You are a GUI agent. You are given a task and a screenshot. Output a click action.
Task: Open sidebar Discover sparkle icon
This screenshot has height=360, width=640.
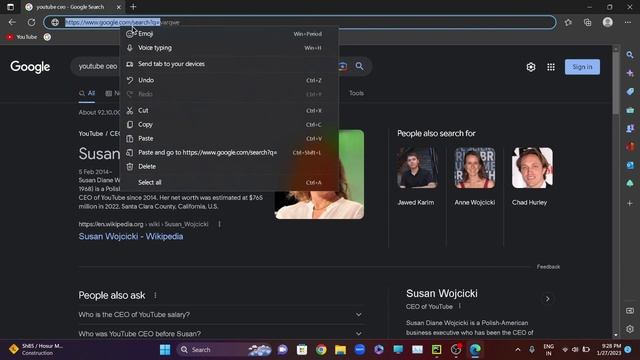pos(630,73)
